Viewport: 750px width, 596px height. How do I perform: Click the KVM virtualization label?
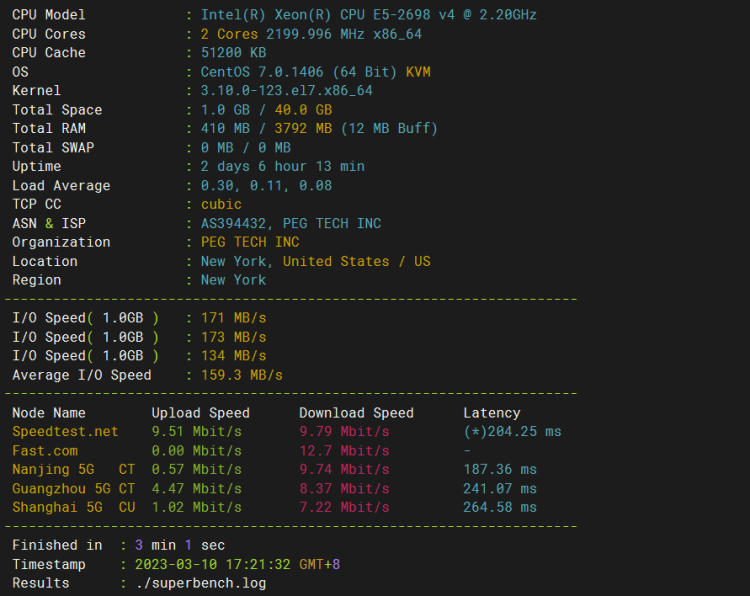[x=418, y=72]
